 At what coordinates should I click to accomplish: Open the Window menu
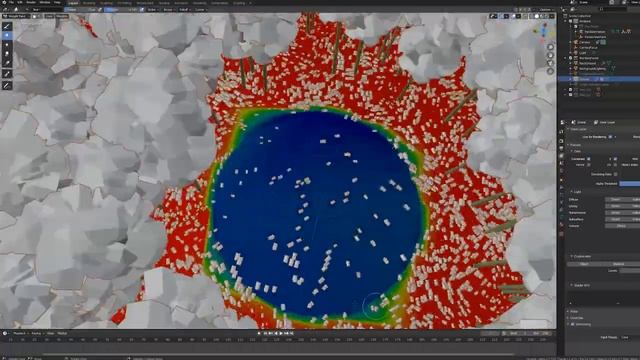[x=44, y=2]
